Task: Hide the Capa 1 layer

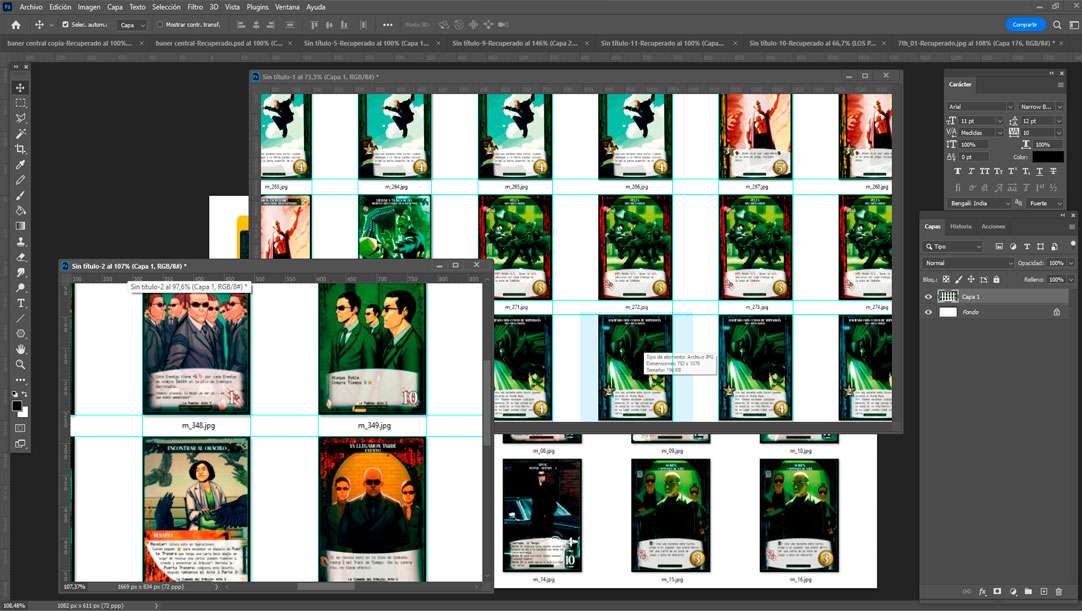Action: 928,297
